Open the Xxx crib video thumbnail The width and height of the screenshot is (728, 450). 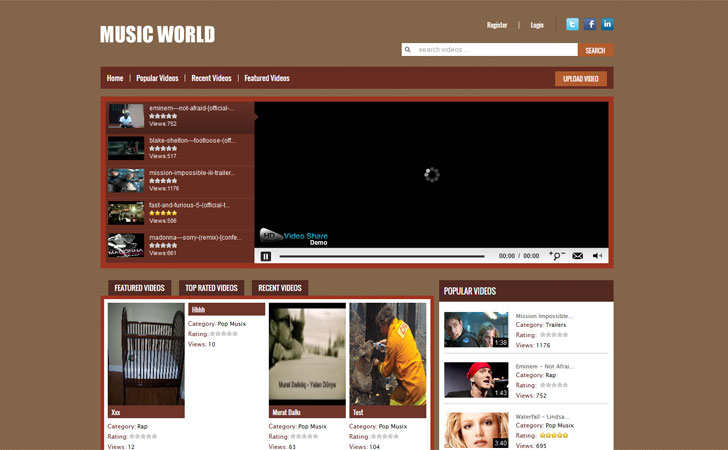click(146, 355)
